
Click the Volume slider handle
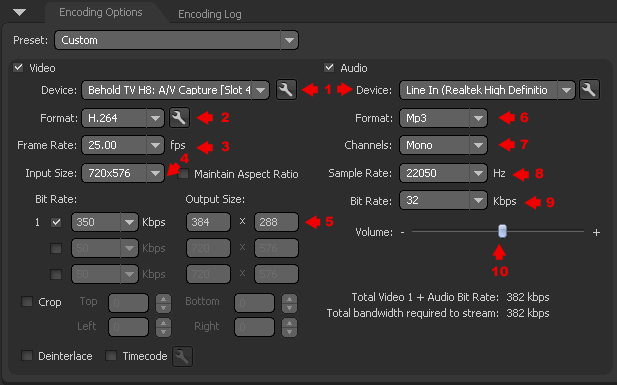click(x=502, y=231)
